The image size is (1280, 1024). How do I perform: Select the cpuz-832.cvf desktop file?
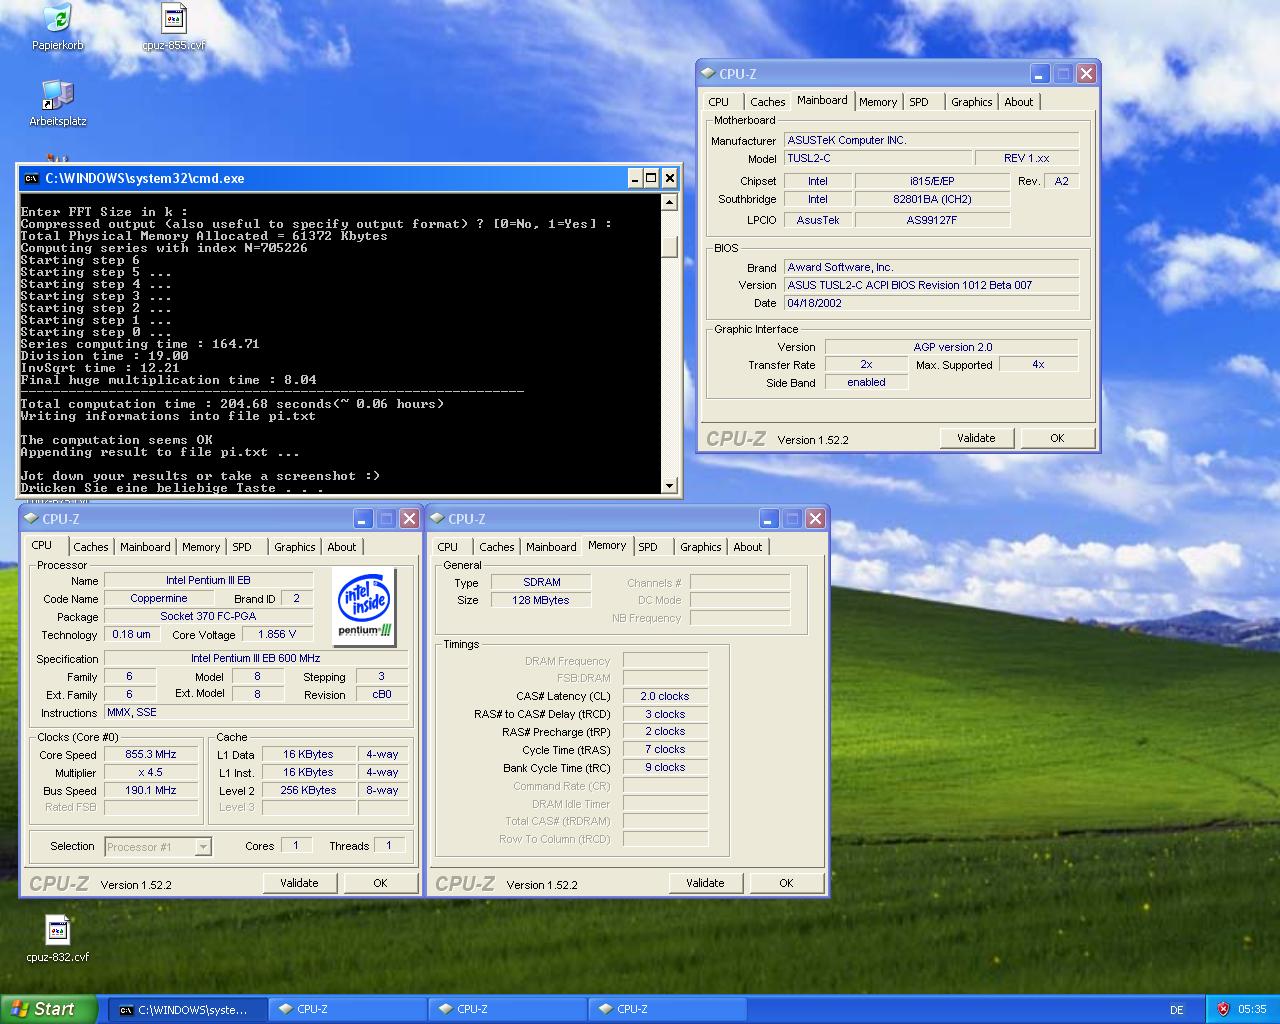coord(57,939)
